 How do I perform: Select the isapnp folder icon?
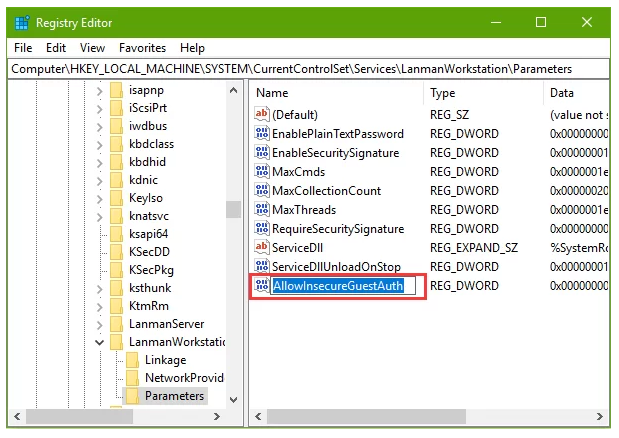tap(116, 90)
